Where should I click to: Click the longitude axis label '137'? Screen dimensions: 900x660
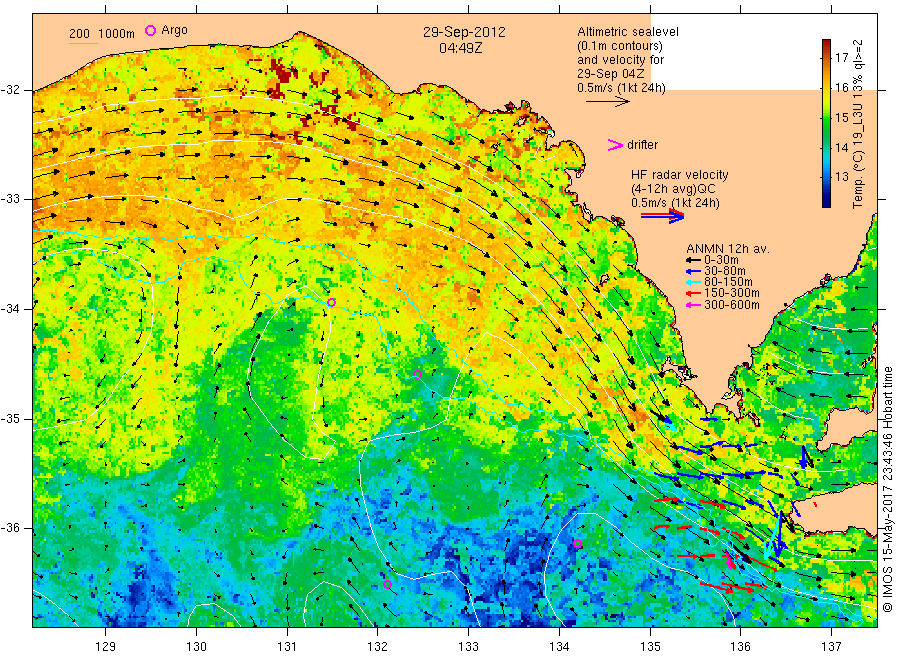tap(831, 647)
